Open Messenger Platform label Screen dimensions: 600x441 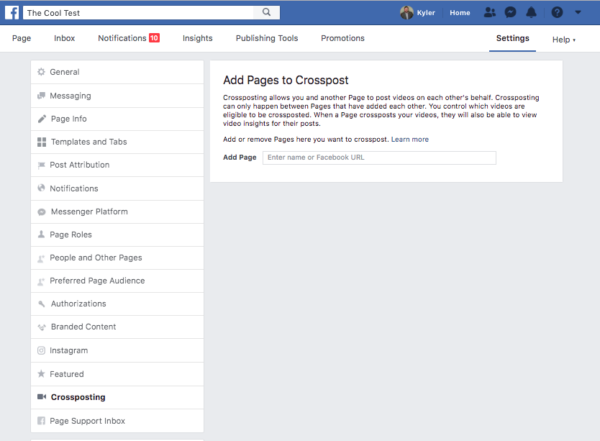click(x=89, y=212)
